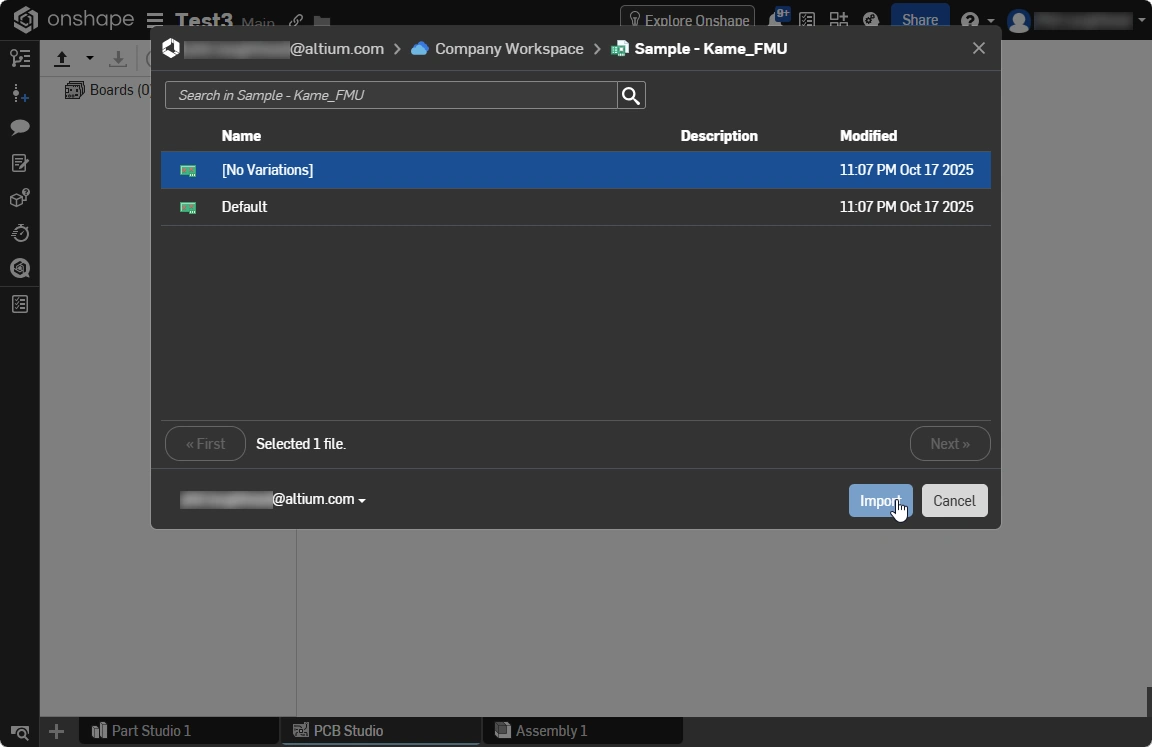Open the user account dropdown arrow
1152x747 pixels.
pos(1142,21)
